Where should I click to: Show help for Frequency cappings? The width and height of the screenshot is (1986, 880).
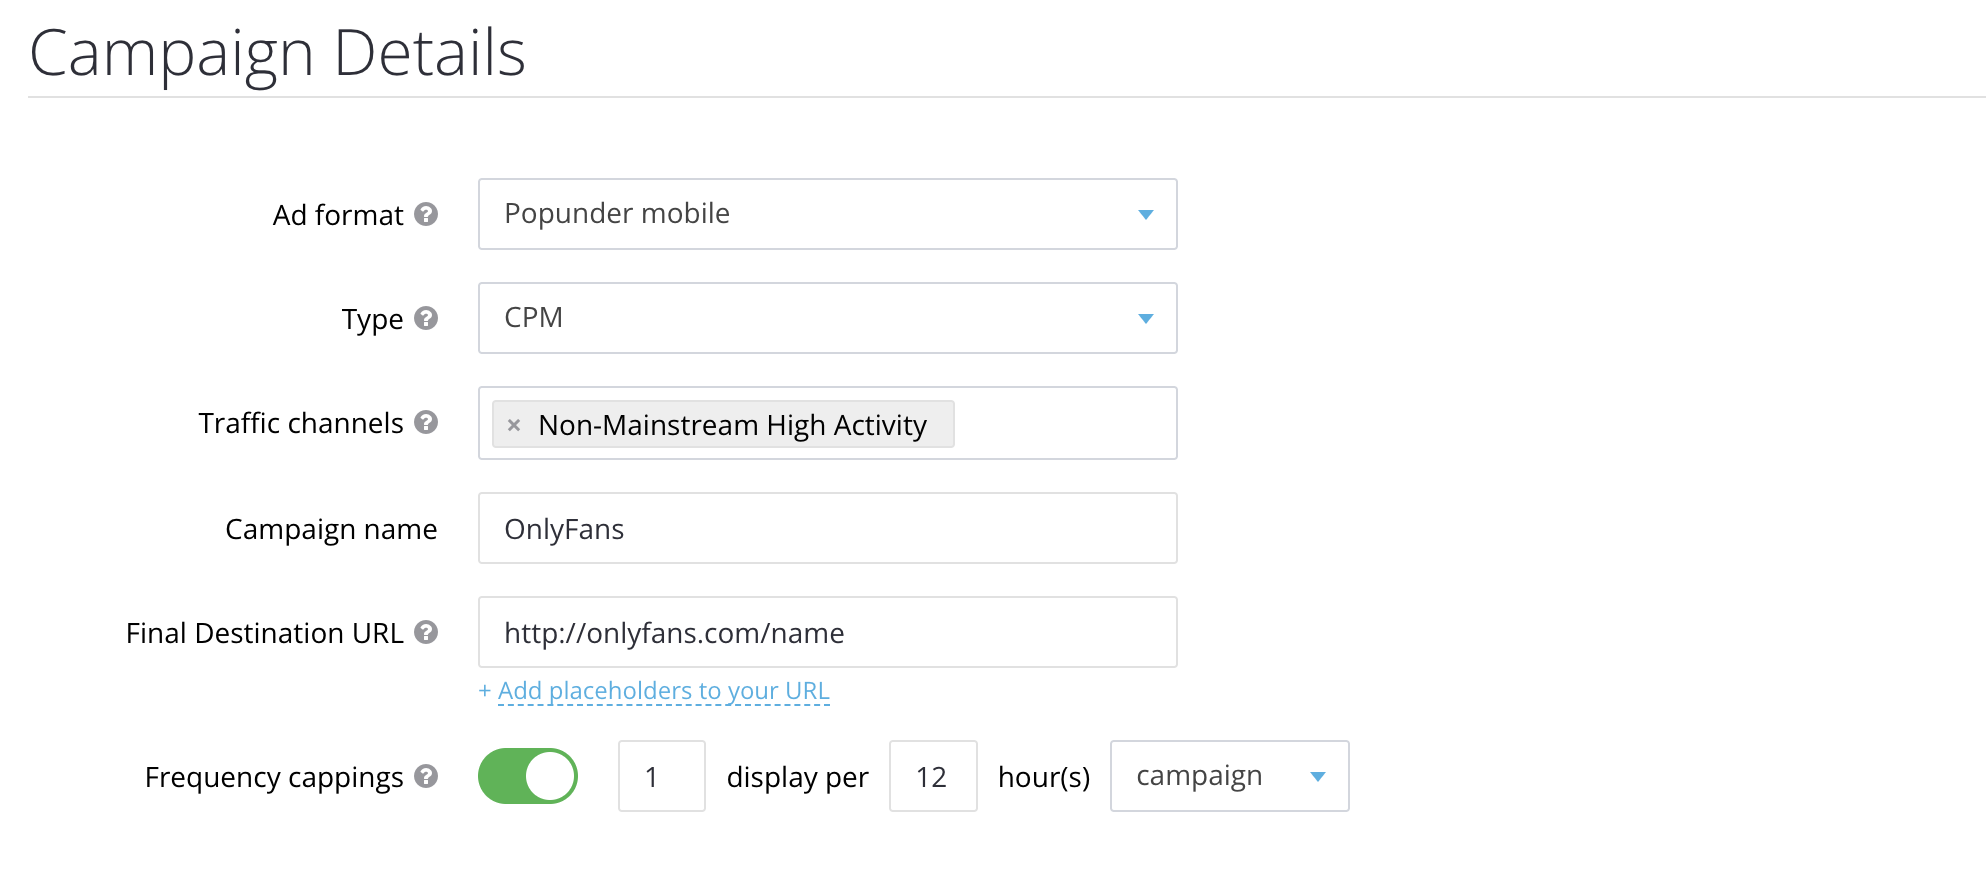point(426,777)
